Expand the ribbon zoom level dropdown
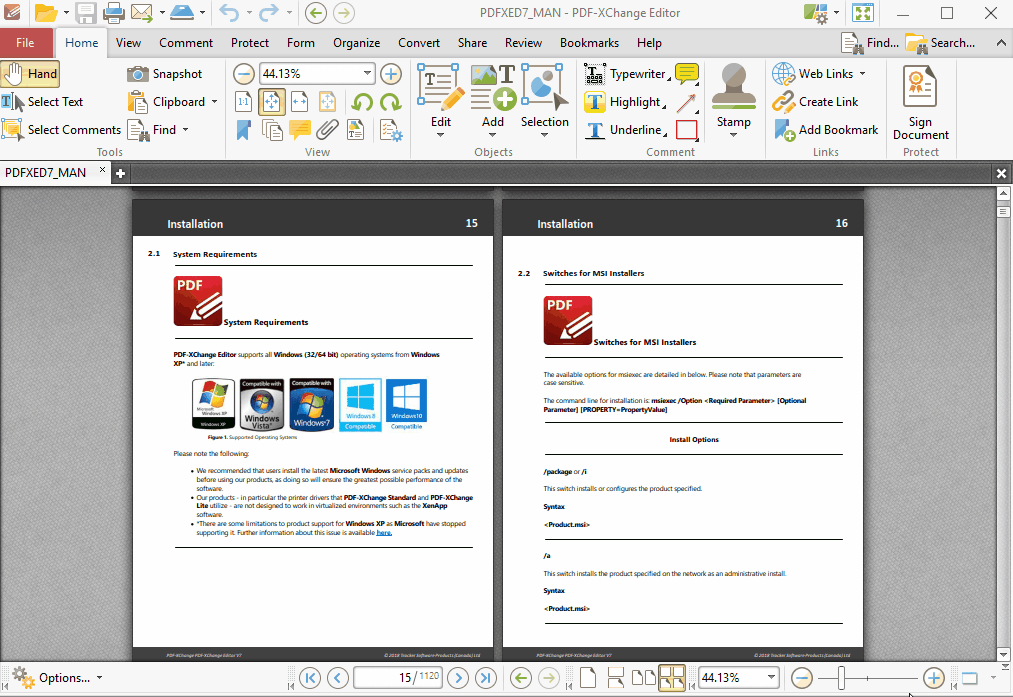The width and height of the screenshot is (1013, 697). (368, 74)
